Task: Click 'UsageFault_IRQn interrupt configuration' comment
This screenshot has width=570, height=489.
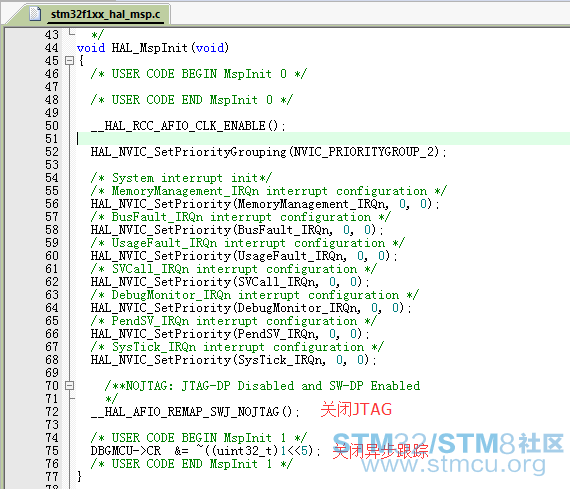Action: click(x=248, y=243)
